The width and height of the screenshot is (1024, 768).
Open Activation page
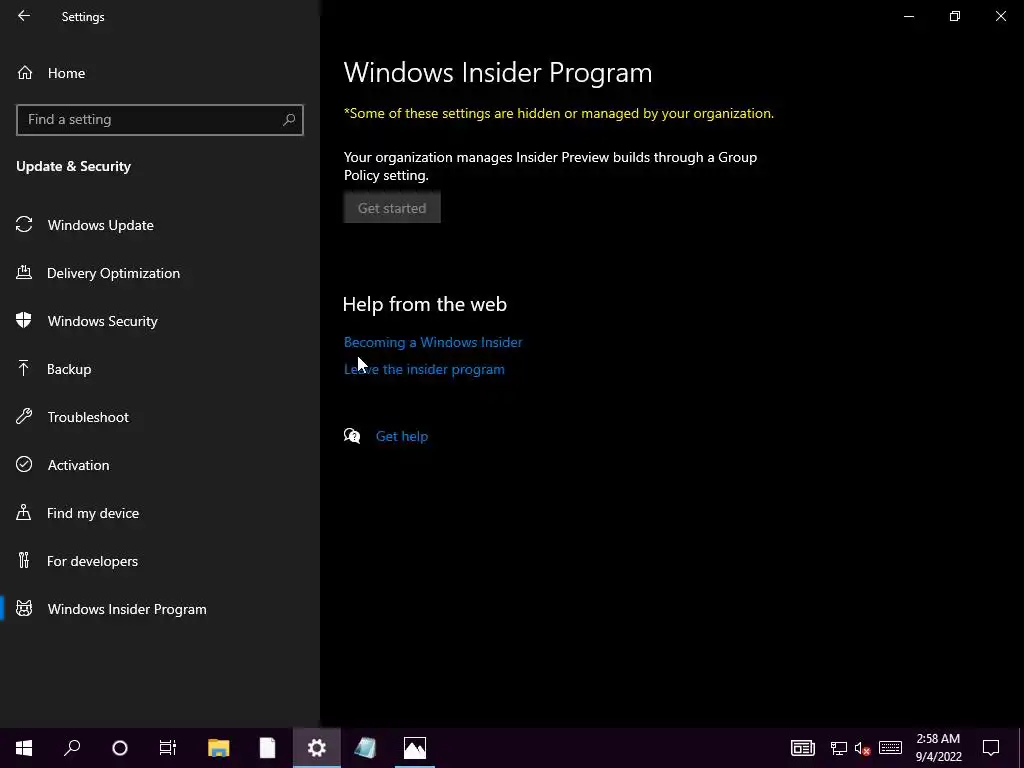[78, 465]
